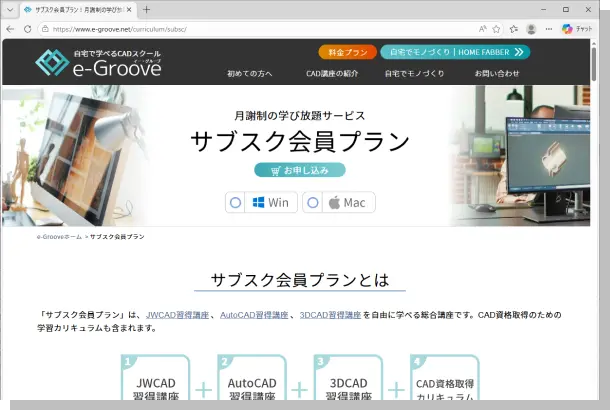Open the 料金プラン orange button

[347, 52]
